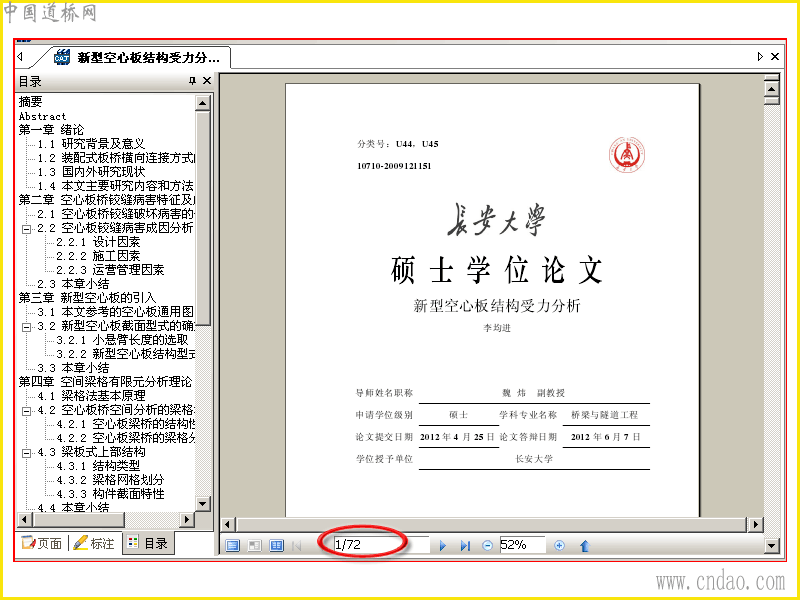Open the 1.3 国内外研究现状 entry
800x600 pixels.
[91, 172]
